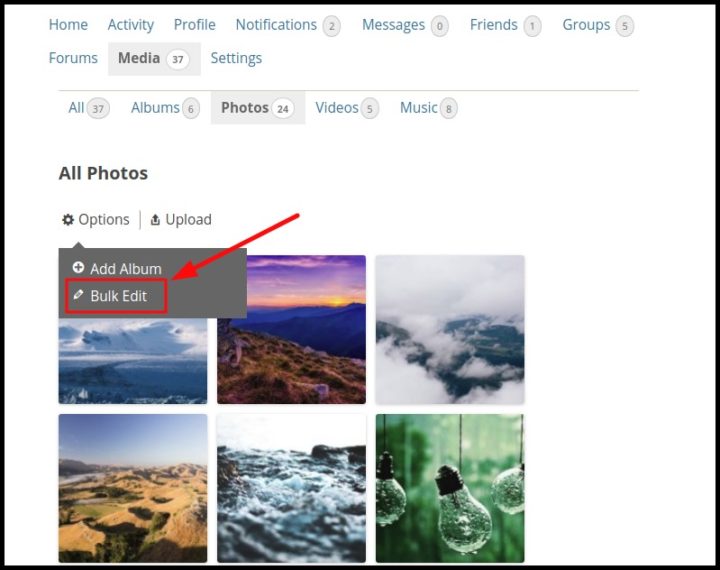Navigate to Groups
Image resolution: width=720 pixels, height=570 pixels.
pos(586,25)
